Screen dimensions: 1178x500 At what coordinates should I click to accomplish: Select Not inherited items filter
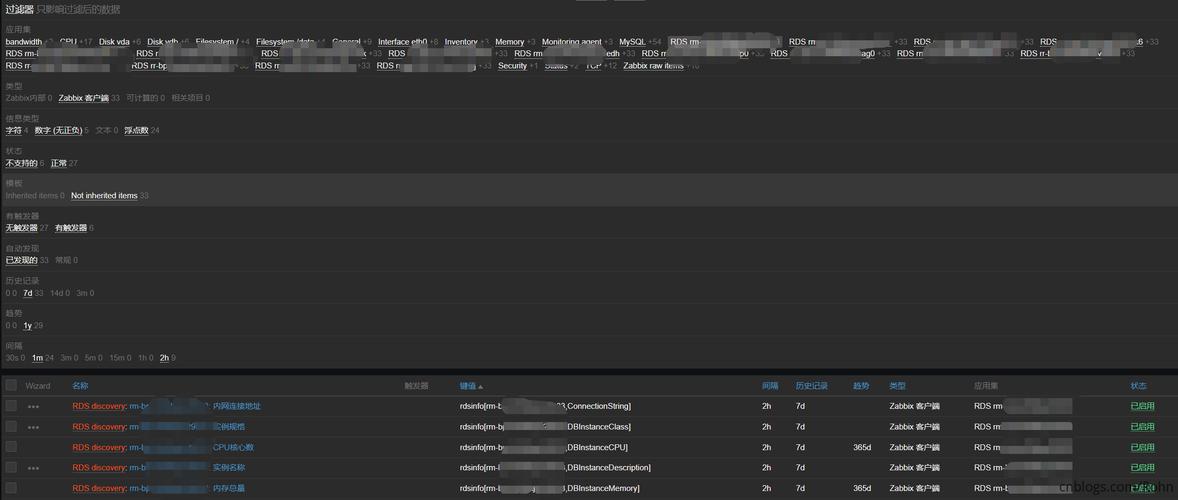click(104, 195)
